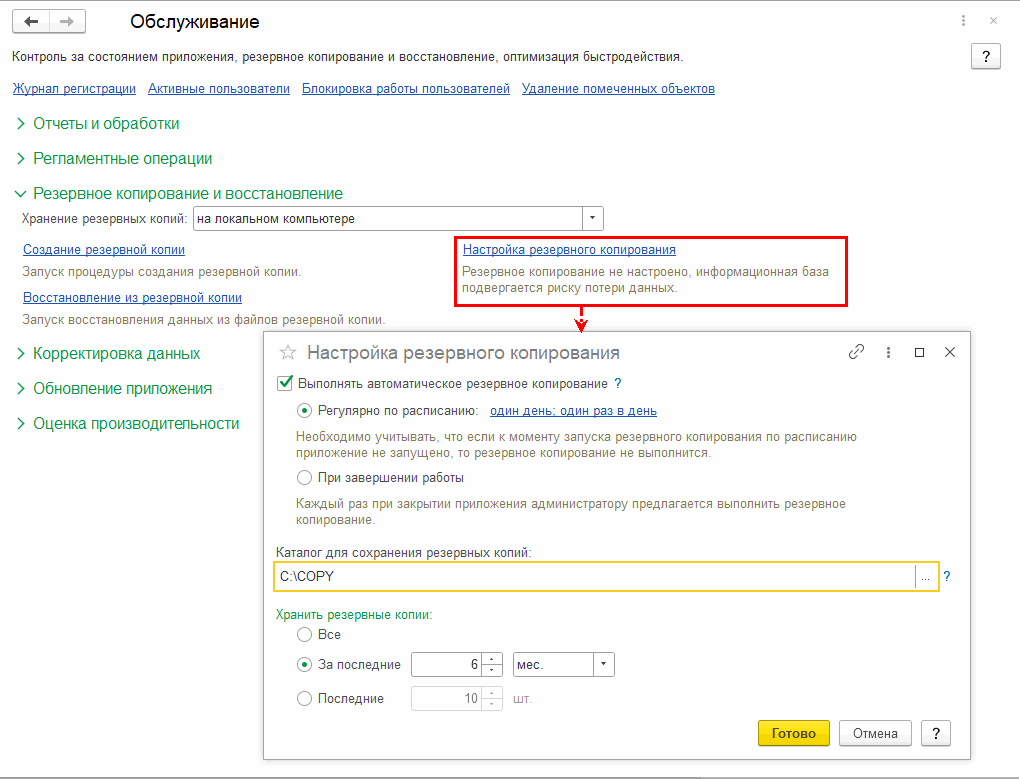Select 'Все' to keep all backups
This screenshot has height=779, width=1020.
(305, 635)
